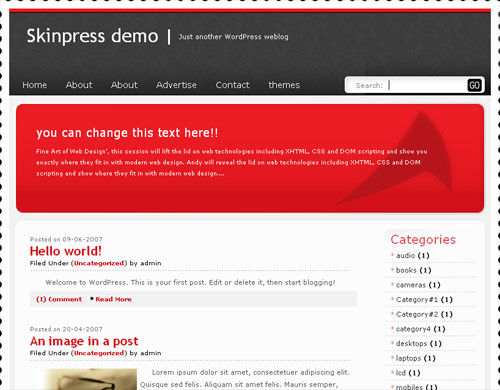The image size is (500, 390).
Task: Select the audio category
Action: coord(405,256)
